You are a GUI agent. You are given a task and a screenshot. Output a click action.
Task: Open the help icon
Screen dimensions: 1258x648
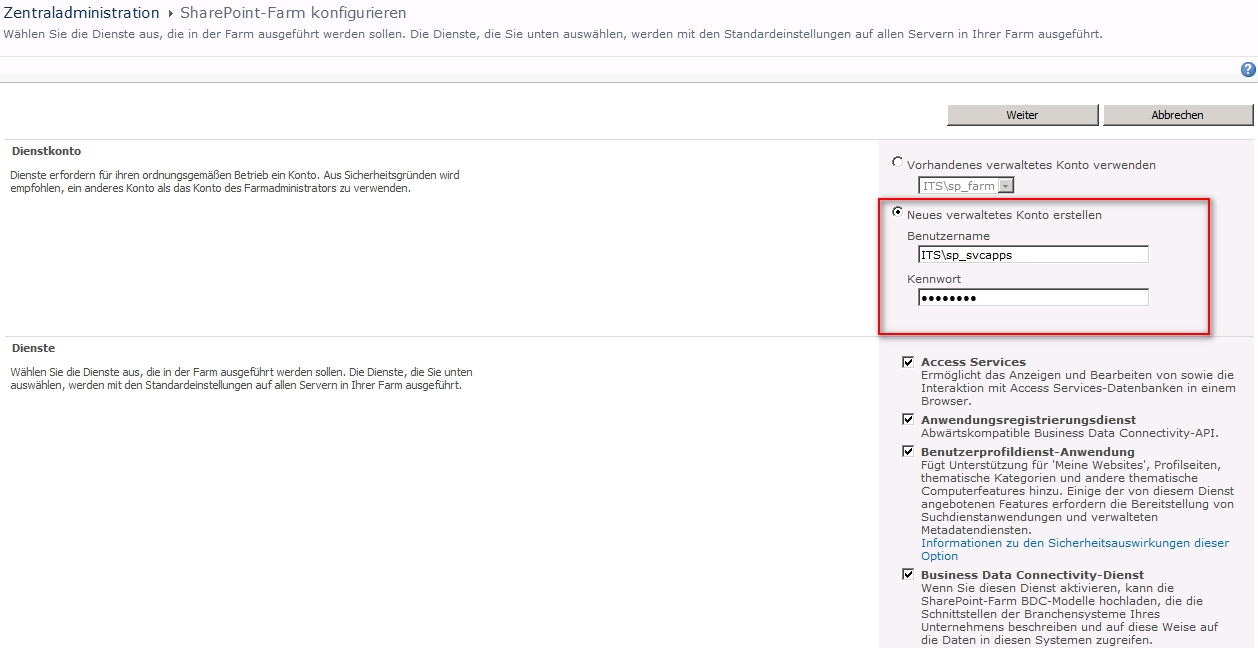coord(1248,69)
